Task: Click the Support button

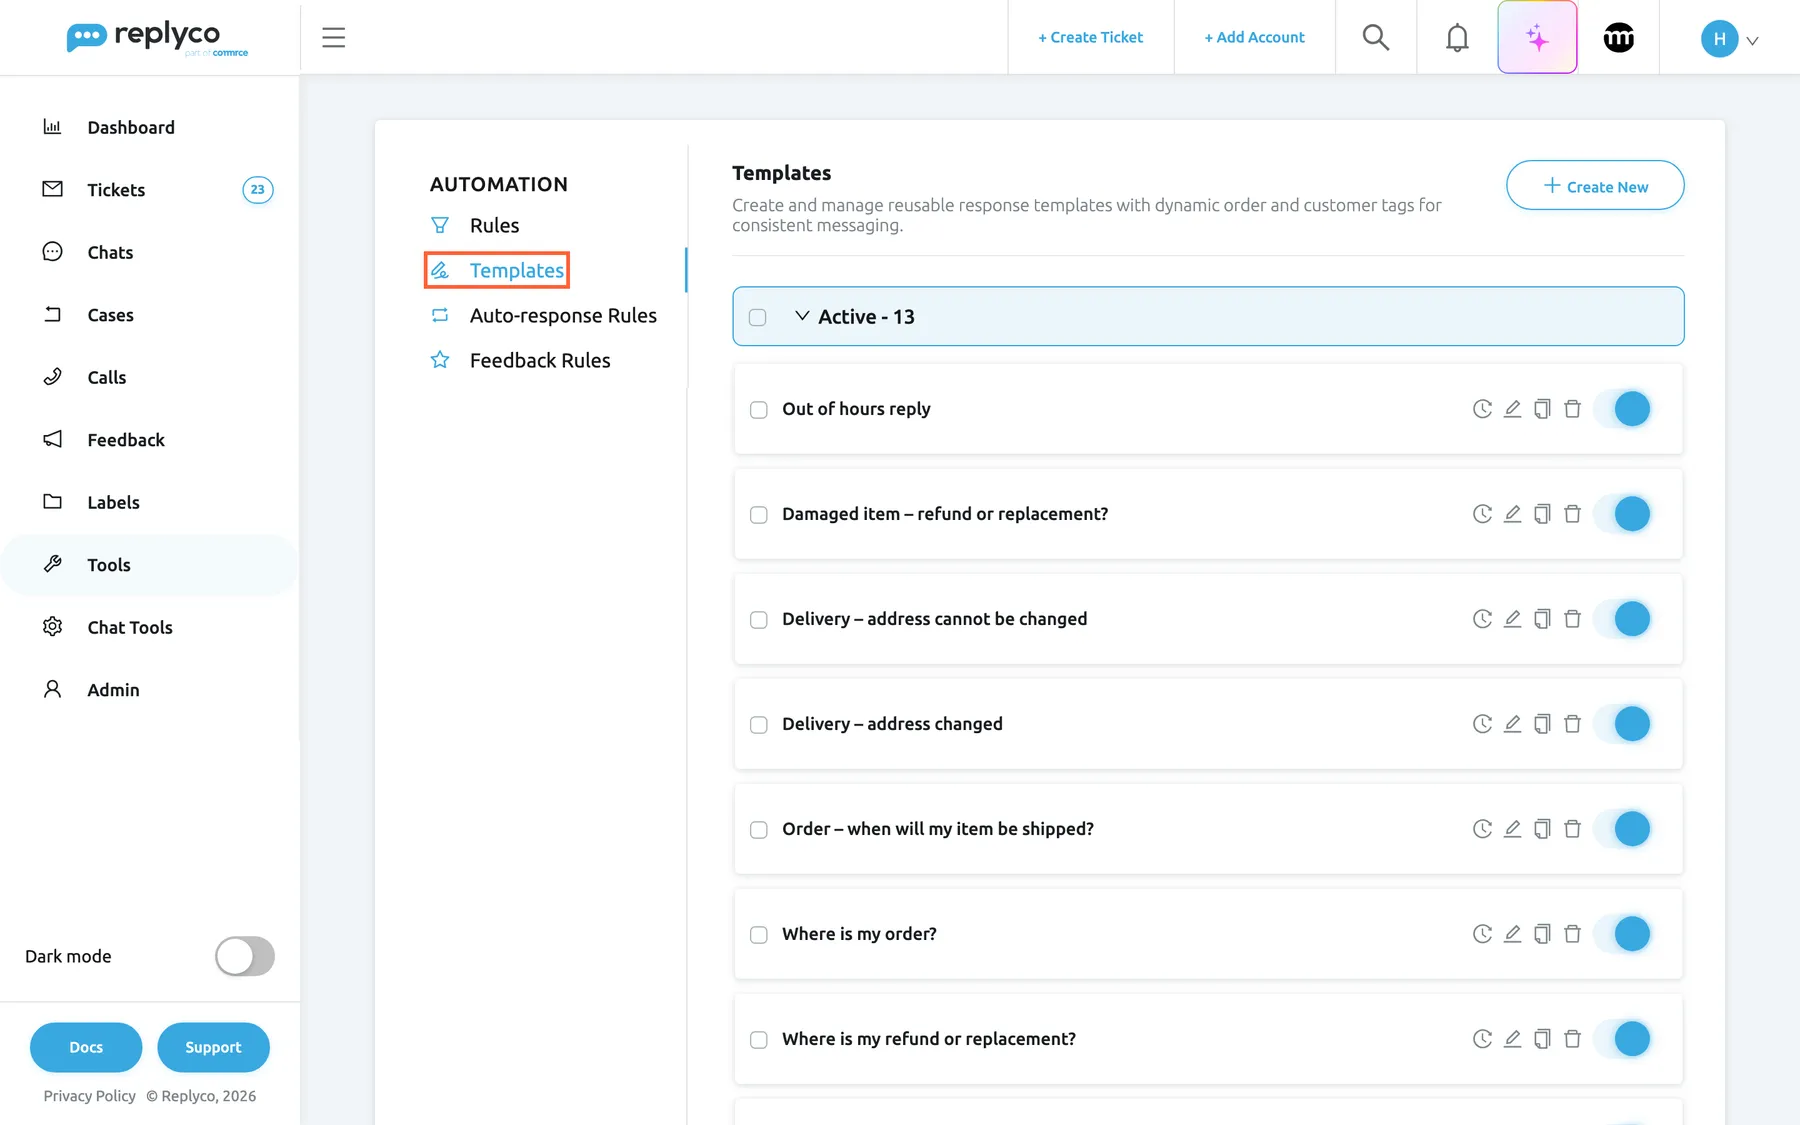Action: (213, 1047)
